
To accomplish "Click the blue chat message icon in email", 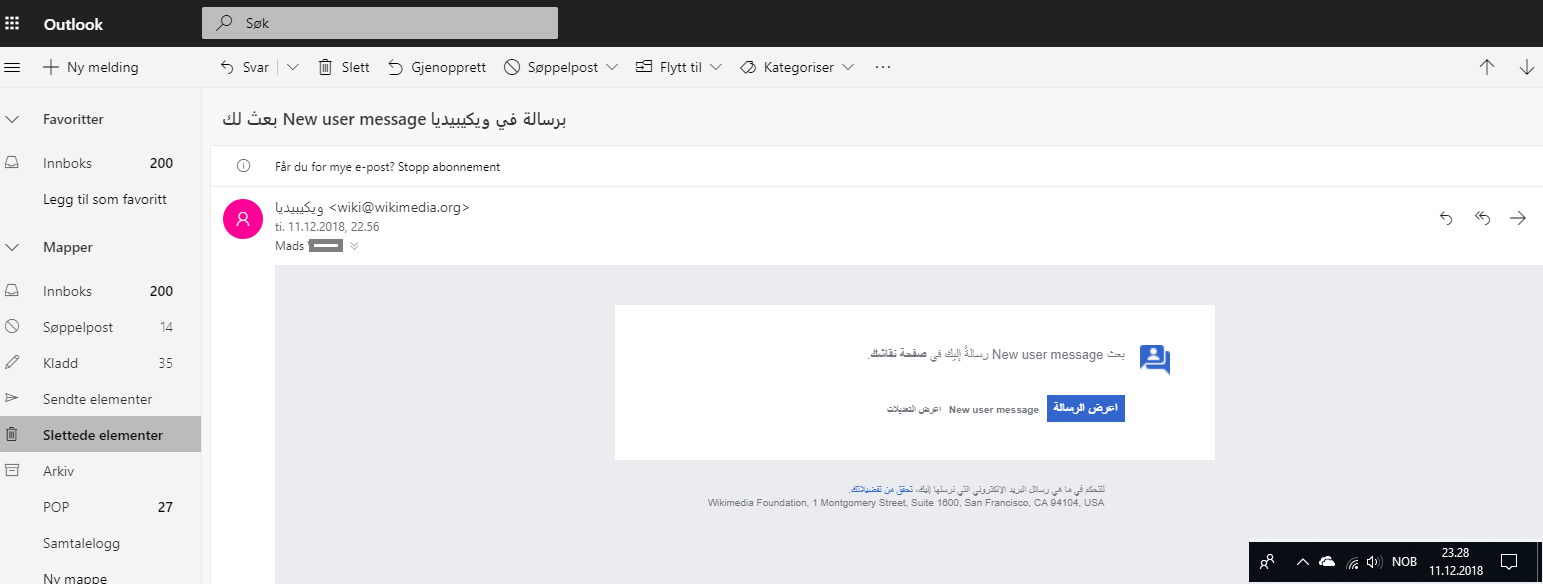I will point(1155,359).
